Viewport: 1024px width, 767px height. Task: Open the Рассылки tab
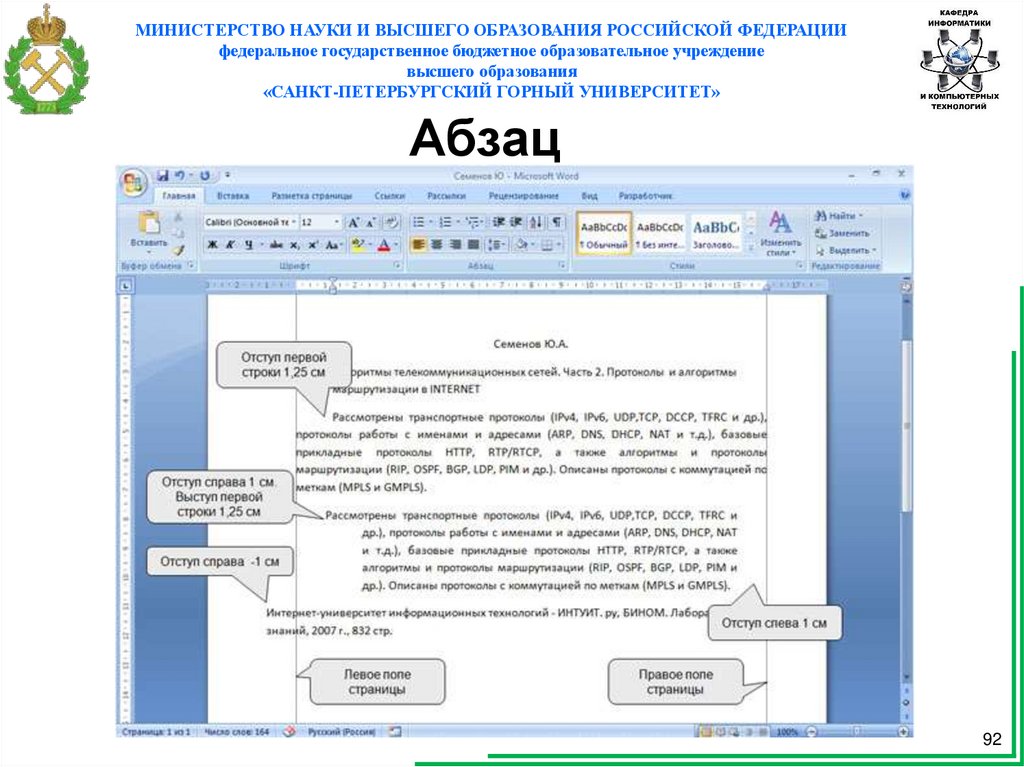coord(446,195)
